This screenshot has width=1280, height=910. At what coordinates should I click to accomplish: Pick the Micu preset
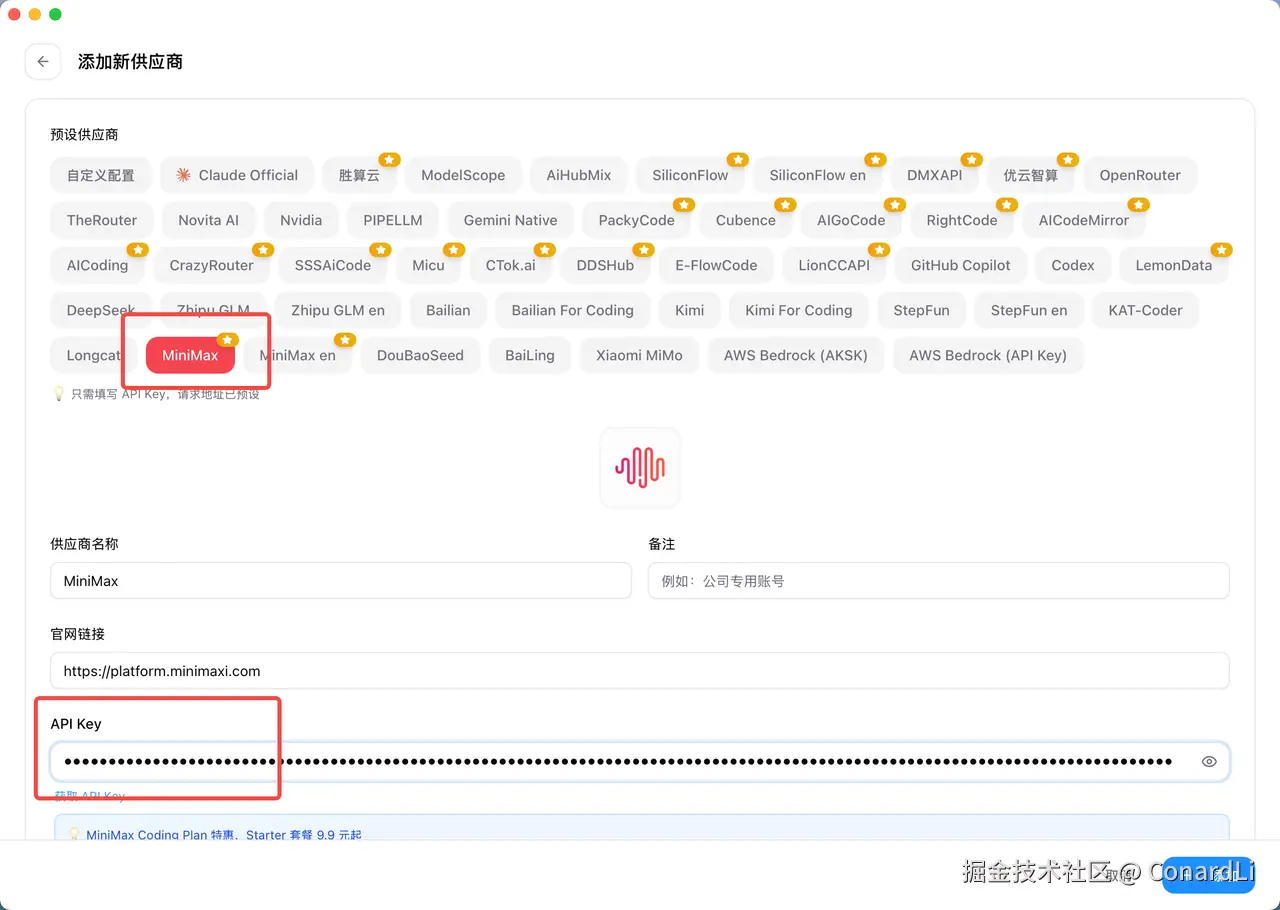[428, 265]
